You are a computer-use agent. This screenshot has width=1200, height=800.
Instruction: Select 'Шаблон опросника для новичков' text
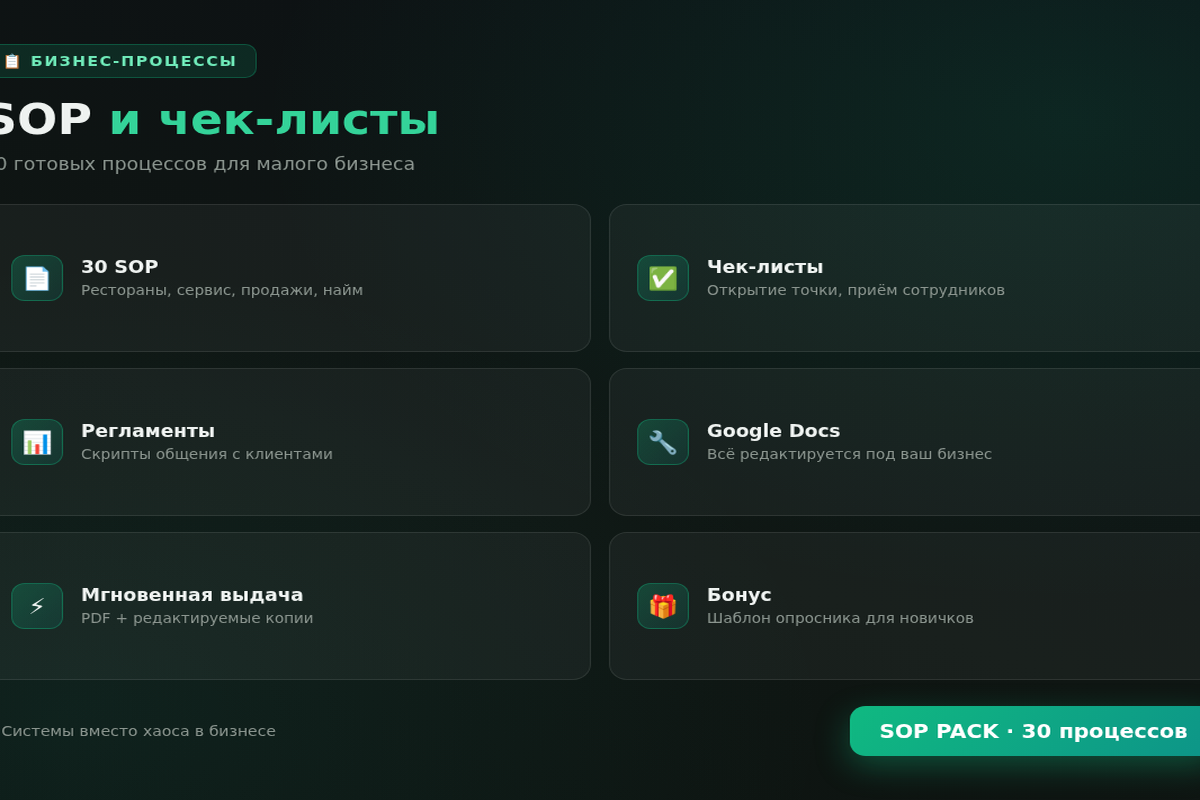click(x=840, y=618)
